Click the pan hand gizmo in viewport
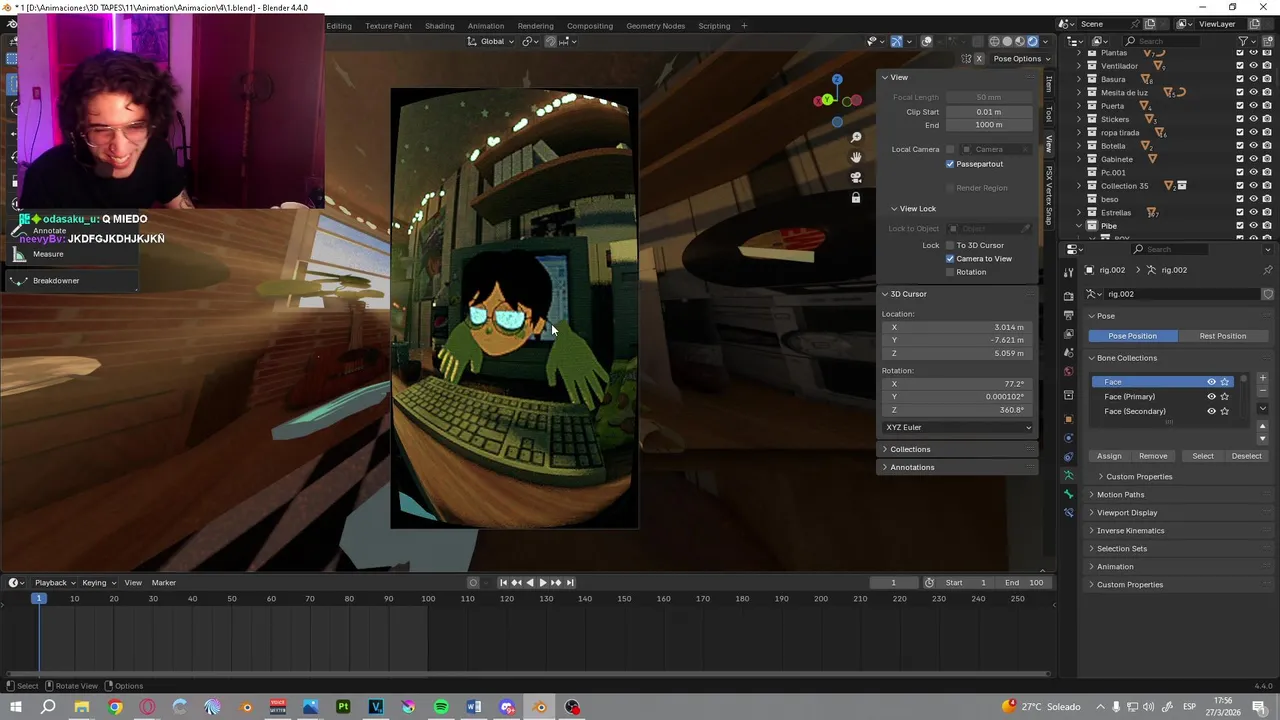 [x=856, y=157]
